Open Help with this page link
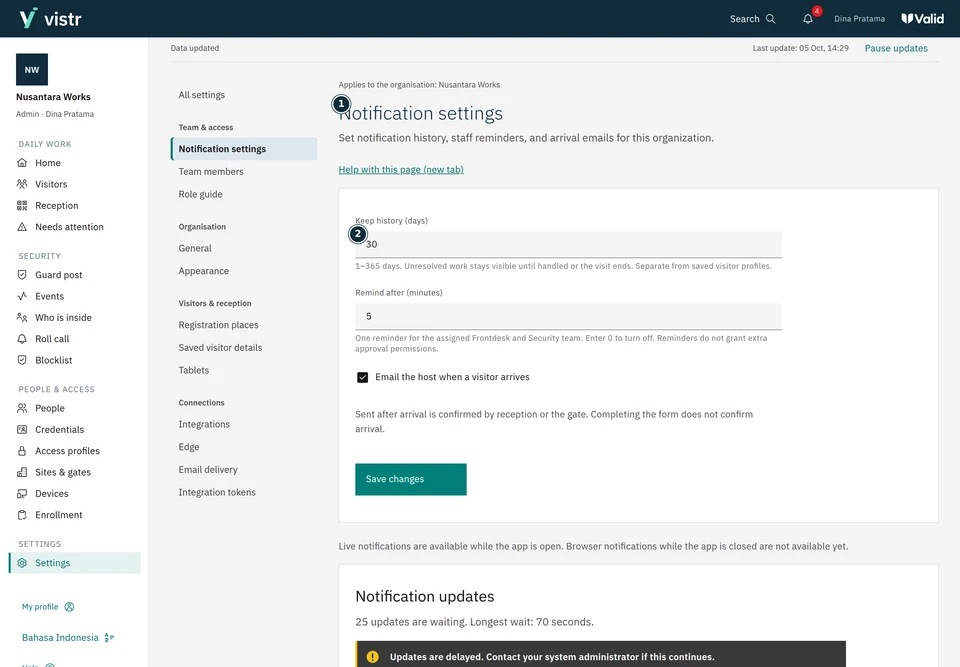 click(x=401, y=170)
